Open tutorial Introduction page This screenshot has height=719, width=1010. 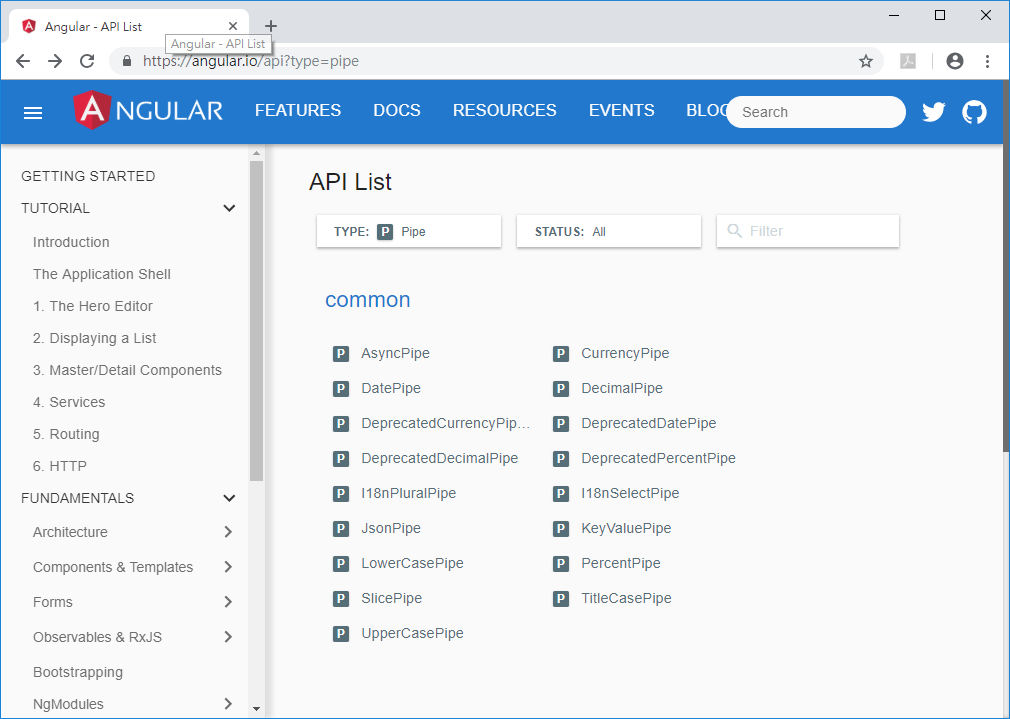71,242
